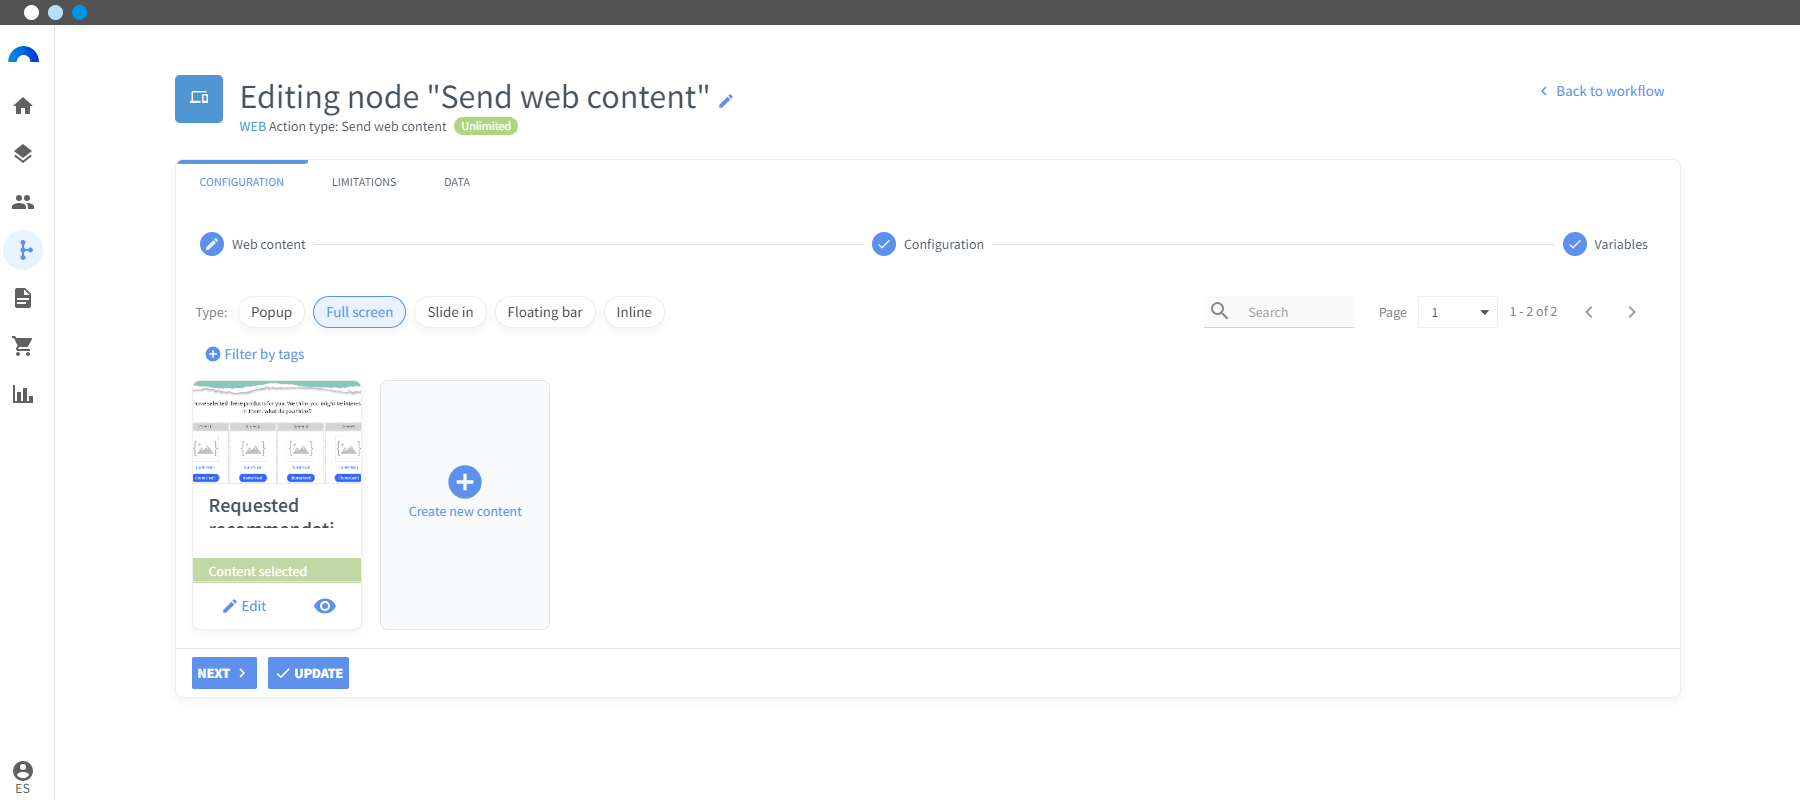Preview content with the eye icon

[x=325, y=606]
